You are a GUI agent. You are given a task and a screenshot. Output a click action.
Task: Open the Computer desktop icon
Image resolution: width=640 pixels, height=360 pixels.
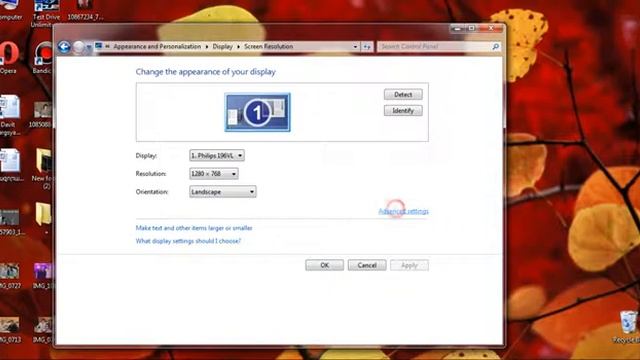(9, 10)
